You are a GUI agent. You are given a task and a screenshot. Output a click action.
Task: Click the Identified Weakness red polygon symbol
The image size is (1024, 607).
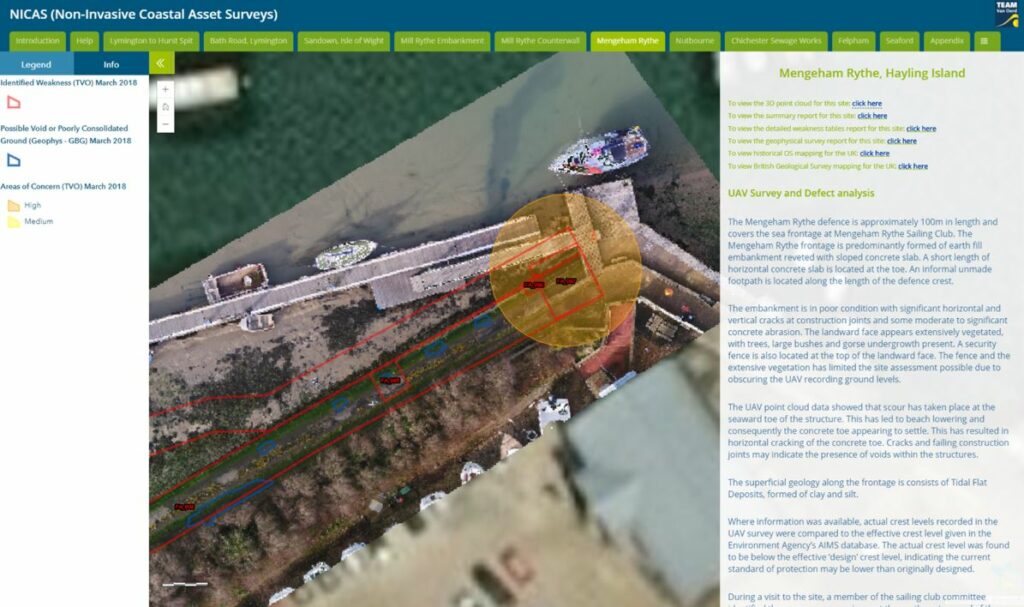(14, 103)
